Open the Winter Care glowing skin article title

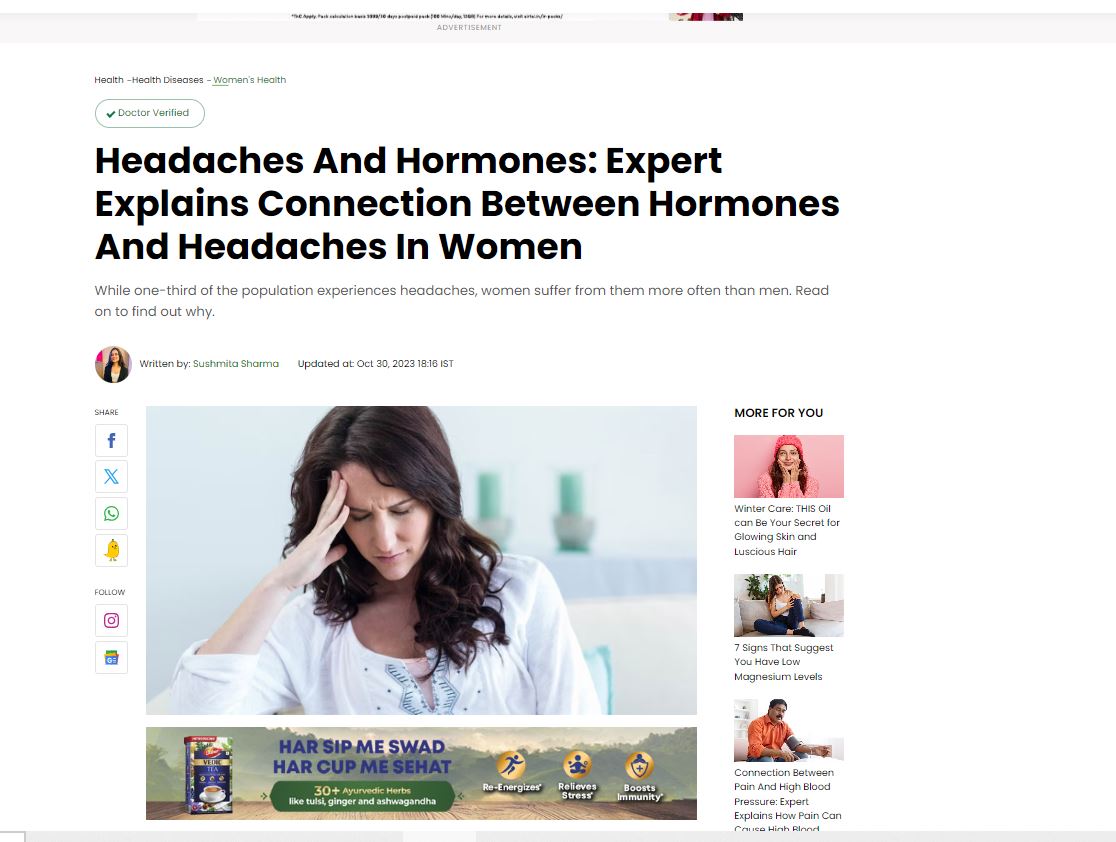[786, 530]
